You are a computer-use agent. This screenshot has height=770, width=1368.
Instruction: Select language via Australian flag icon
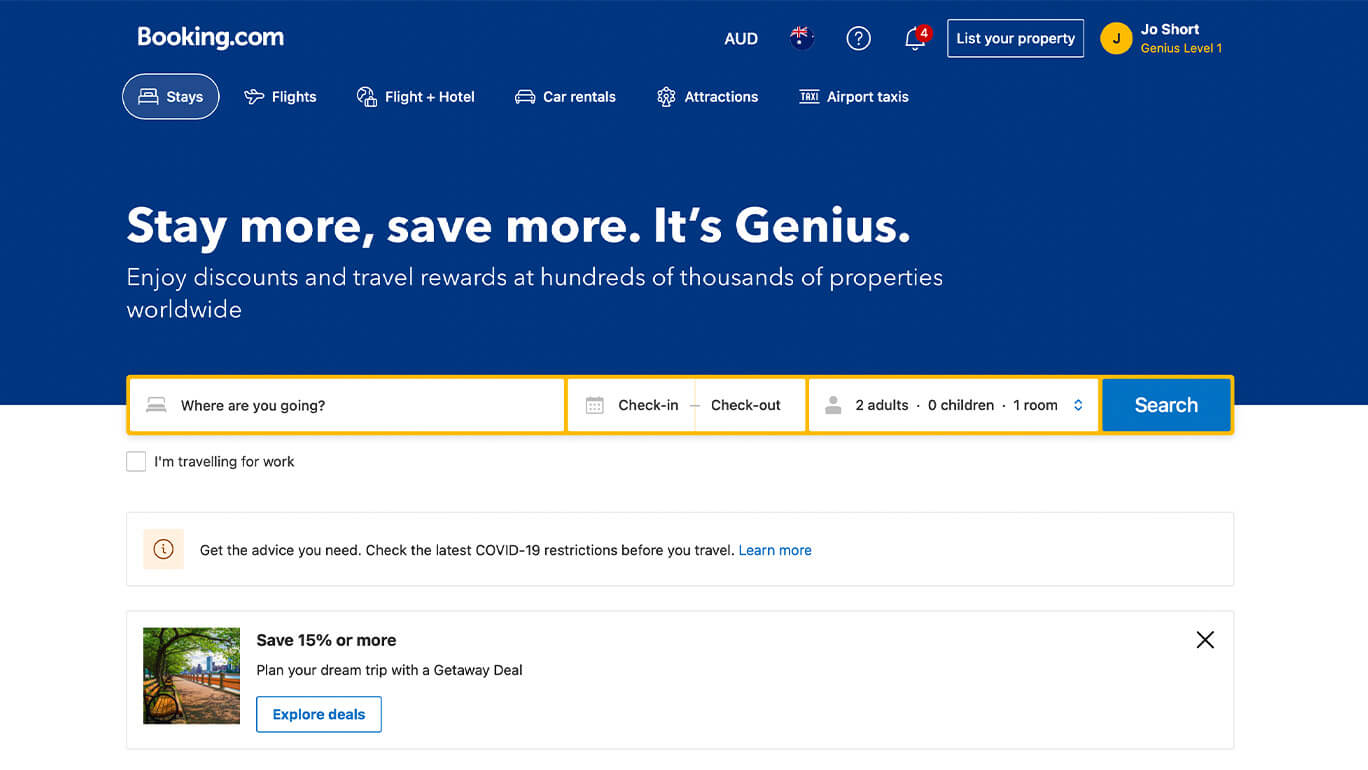(801, 38)
